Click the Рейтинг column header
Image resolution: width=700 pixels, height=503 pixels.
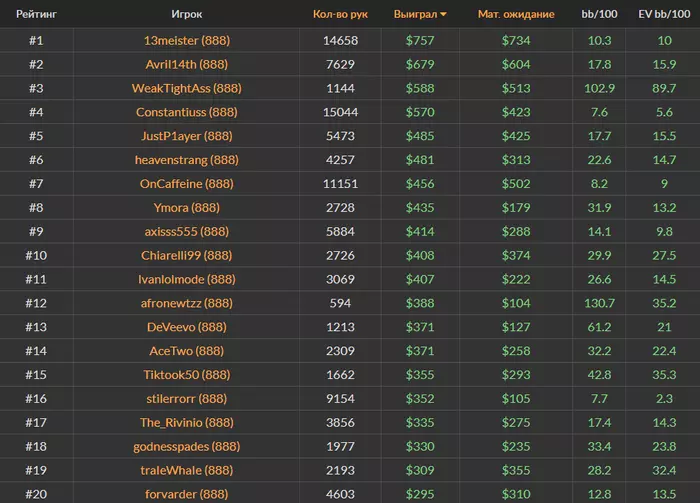click(36, 14)
